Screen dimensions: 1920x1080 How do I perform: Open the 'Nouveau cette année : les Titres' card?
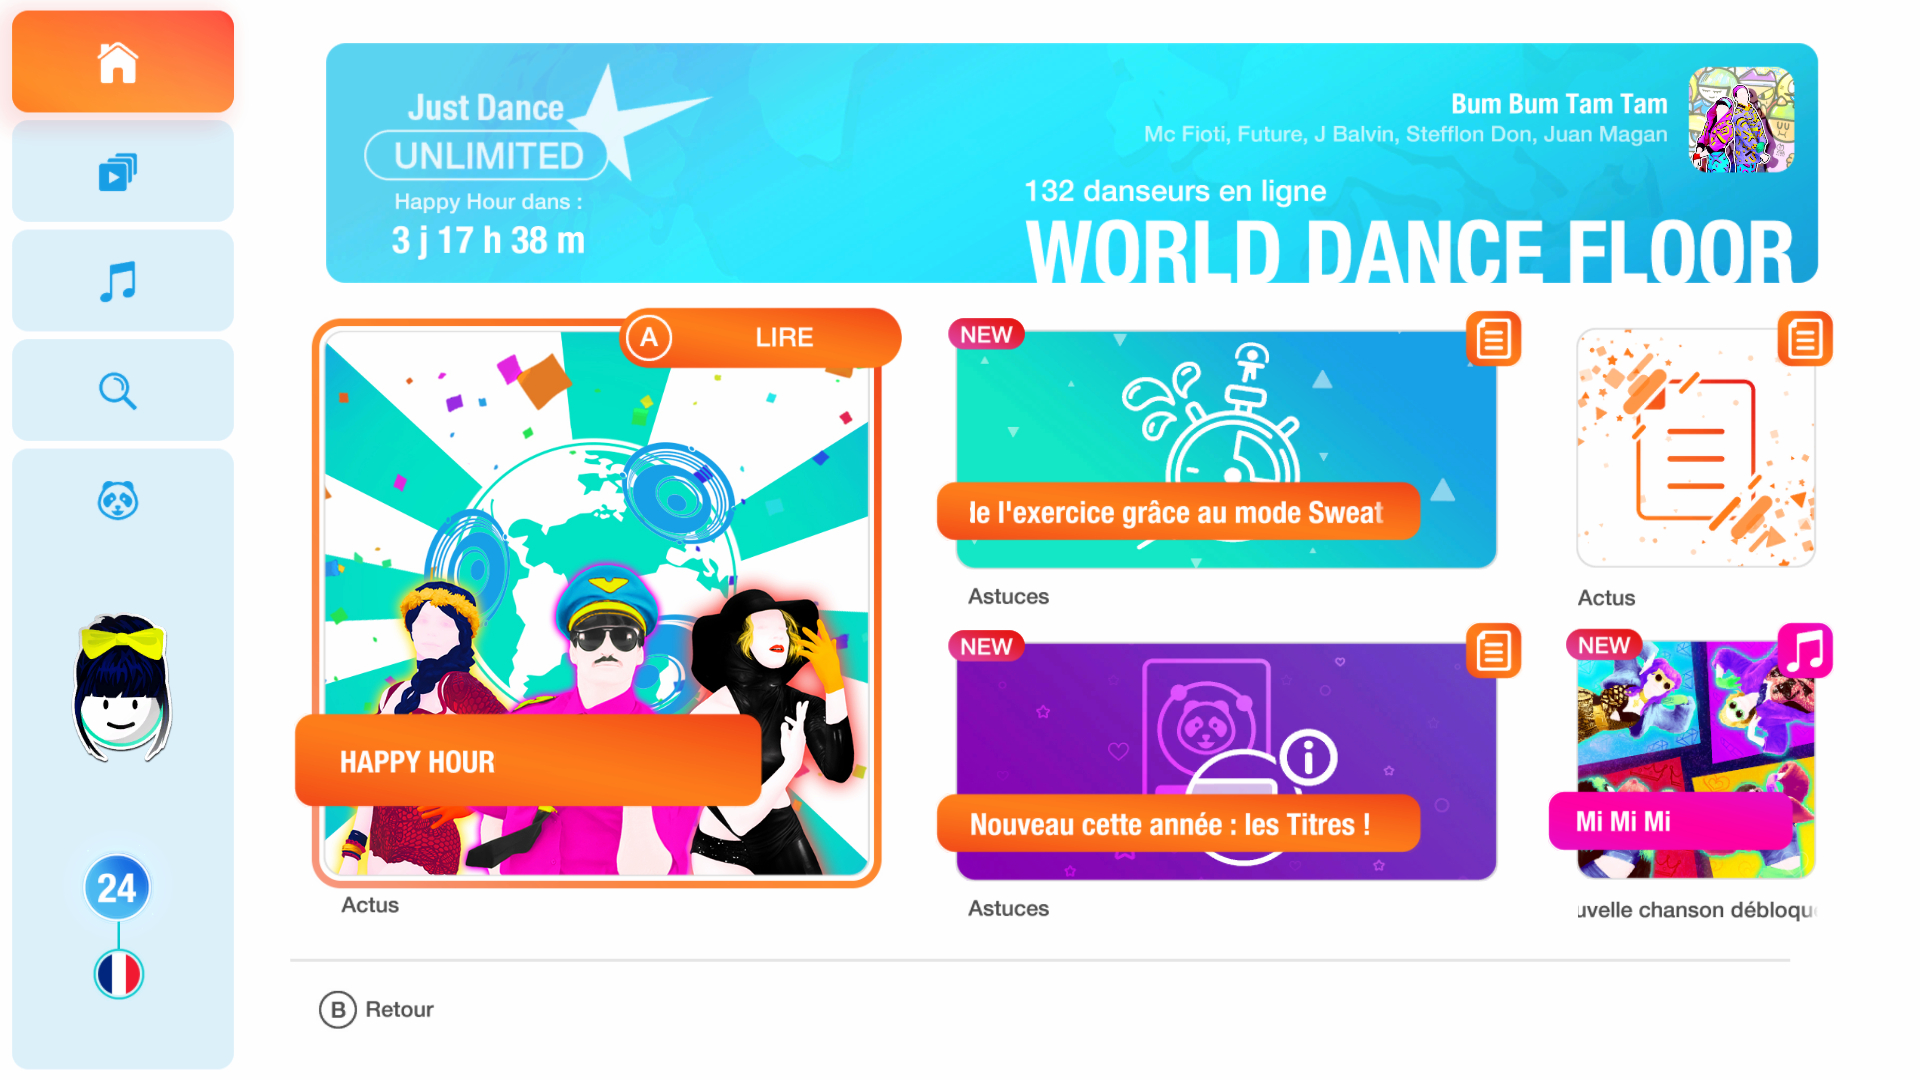coord(1226,762)
